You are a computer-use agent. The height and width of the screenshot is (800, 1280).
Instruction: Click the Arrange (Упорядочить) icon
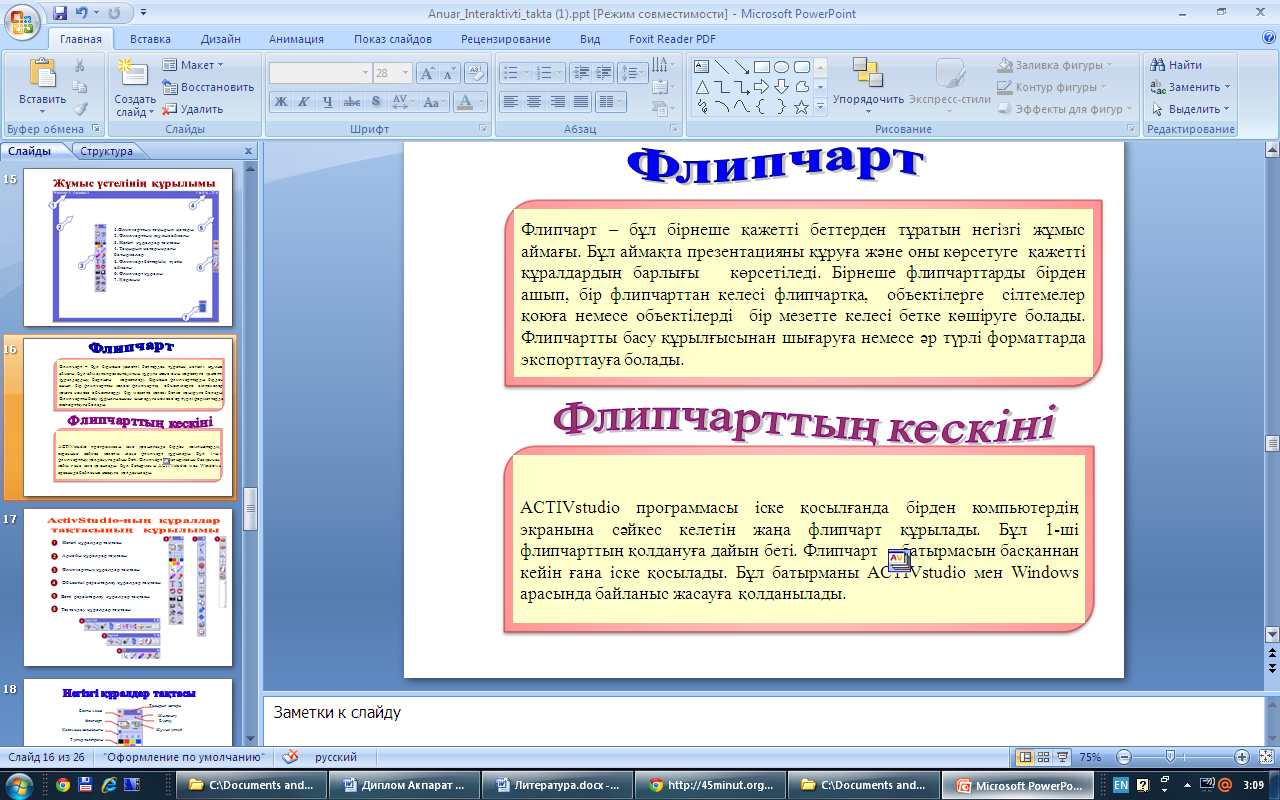(x=867, y=74)
